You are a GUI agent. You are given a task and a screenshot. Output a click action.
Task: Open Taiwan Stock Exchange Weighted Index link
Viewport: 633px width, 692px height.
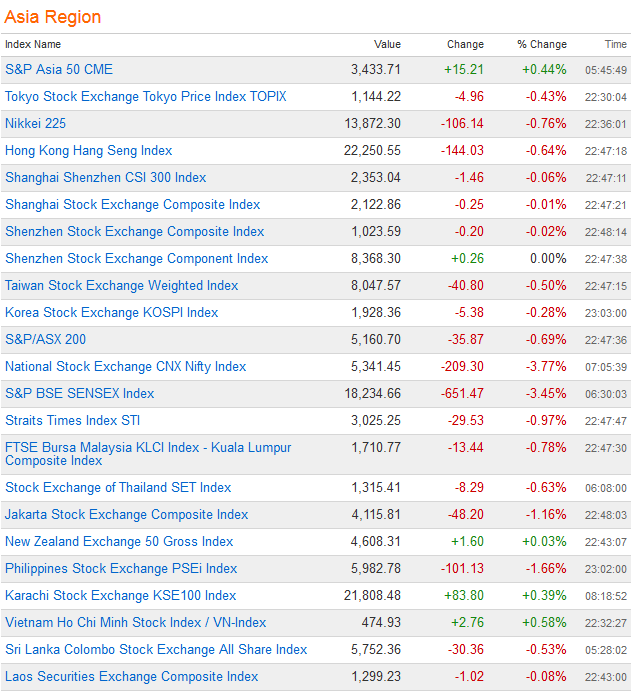(121, 285)
